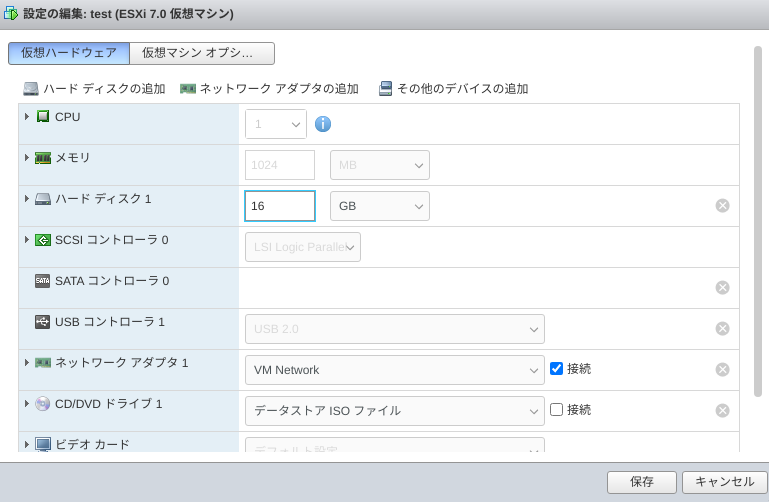
Task: Switch to the 仮想ハードウェア tab
Action: tap(69, 53)
